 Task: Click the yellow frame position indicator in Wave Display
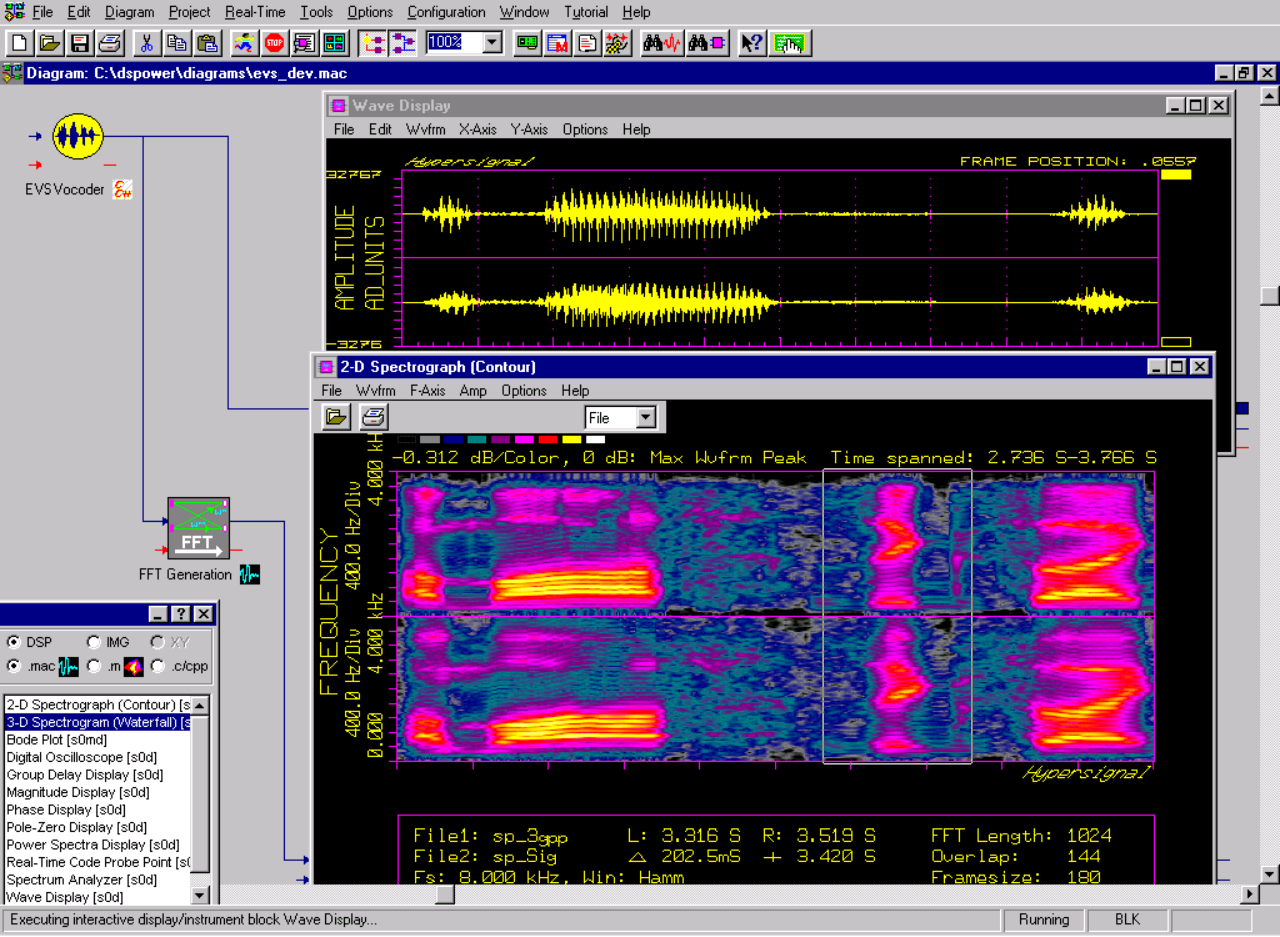(x=1176, y=174)
